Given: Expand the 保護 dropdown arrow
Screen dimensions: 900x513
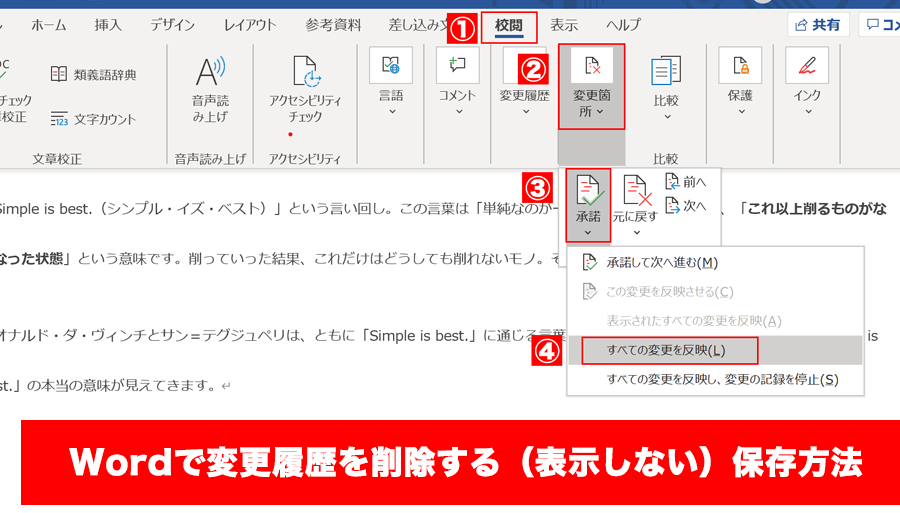Looking at the screenshot, I should pos(741,112).
